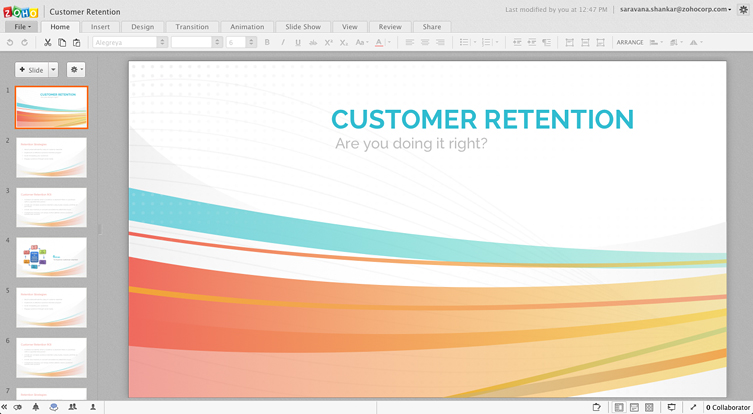753x414 pixels.
Task: Expand the dropdown arrow beside Slide button
Action: click(x=53, y=70)
